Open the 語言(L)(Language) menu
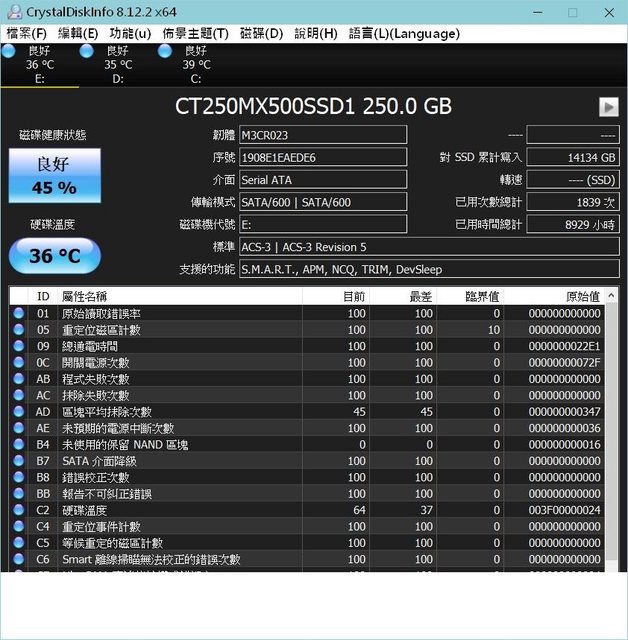The width and height of the screenshot is (628, 640). [404, 33]
